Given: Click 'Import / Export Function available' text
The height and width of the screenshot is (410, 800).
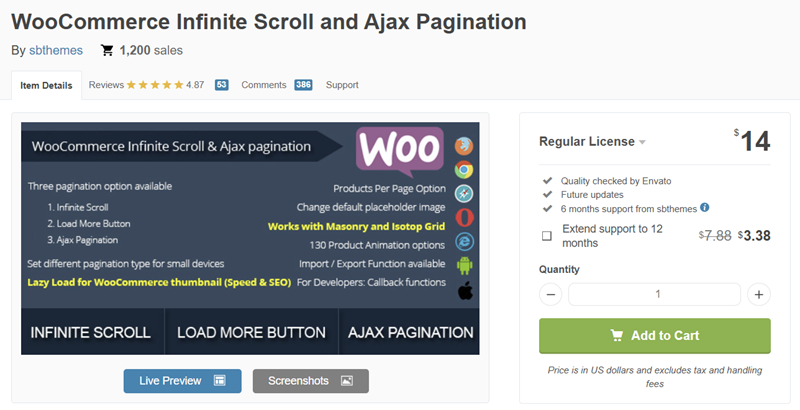Looking at the screenshot, I should coord(372,264).
